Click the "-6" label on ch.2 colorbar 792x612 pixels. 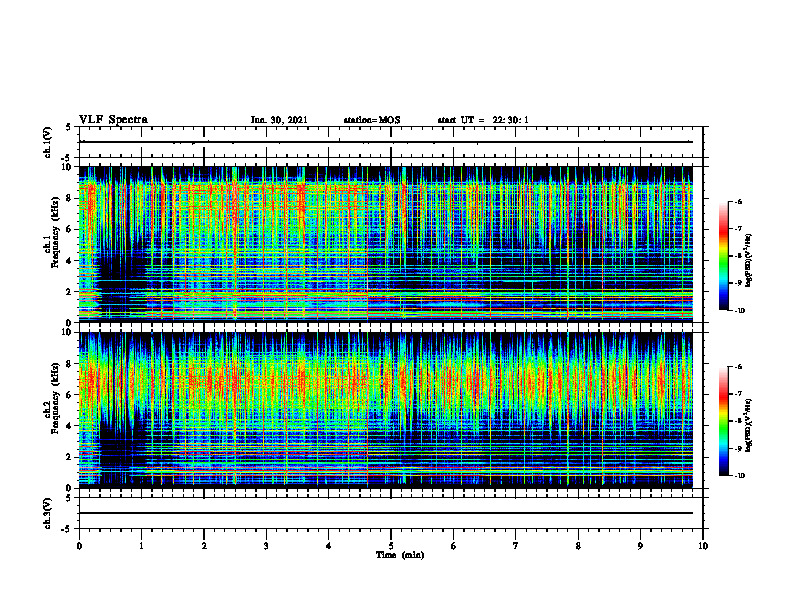(738, 367)
